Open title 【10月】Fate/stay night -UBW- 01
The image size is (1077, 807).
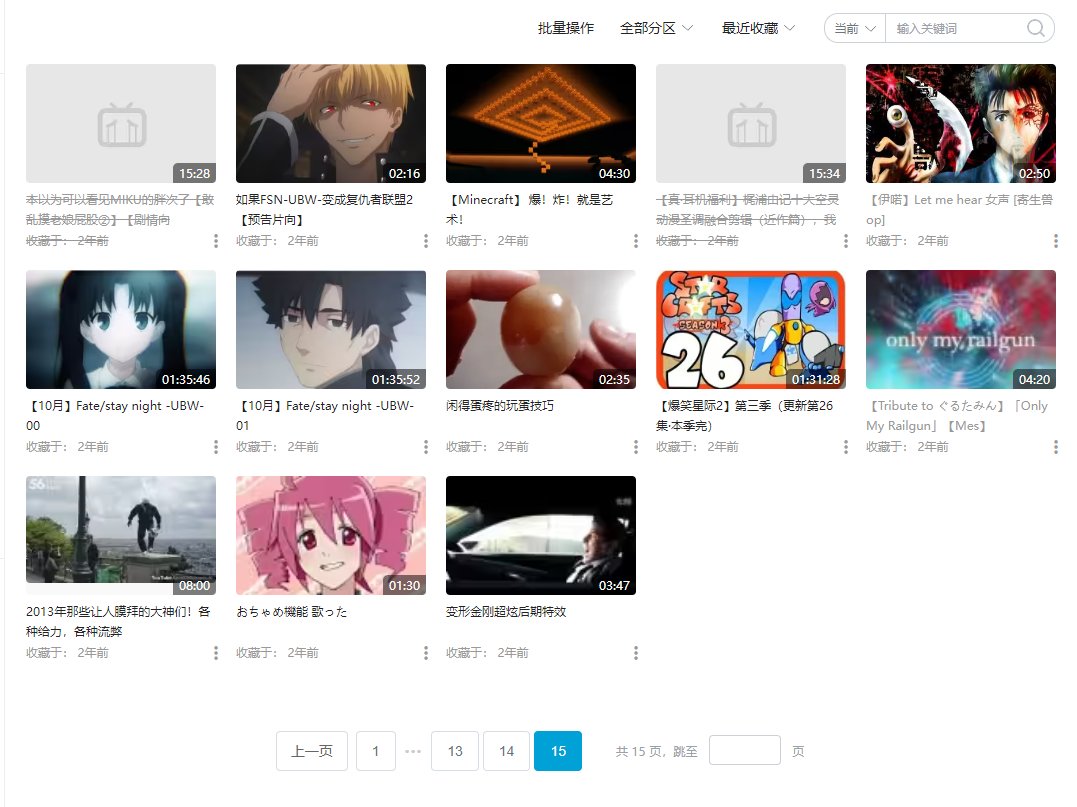(325, 416)
